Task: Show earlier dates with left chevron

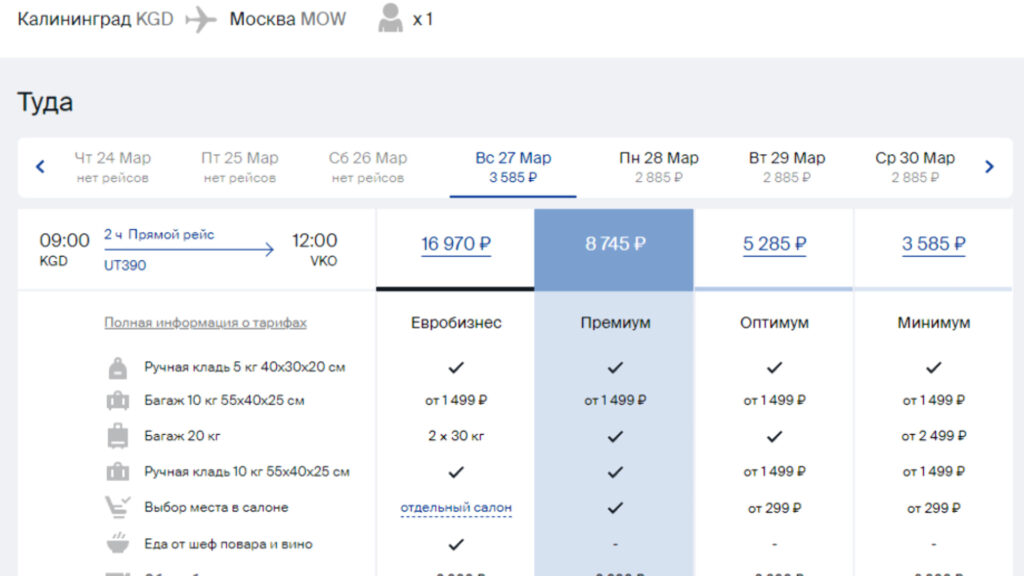Action: pos(40,167)
